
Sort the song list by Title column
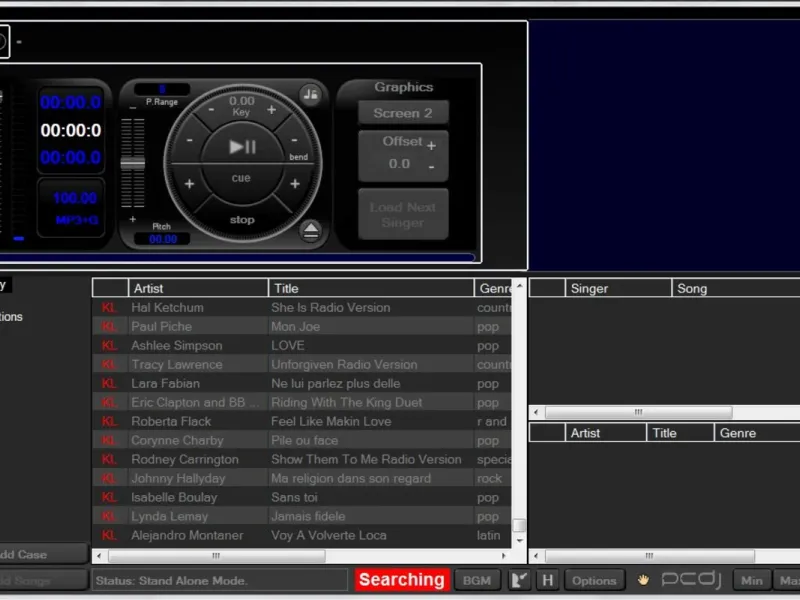coord(371,288)
